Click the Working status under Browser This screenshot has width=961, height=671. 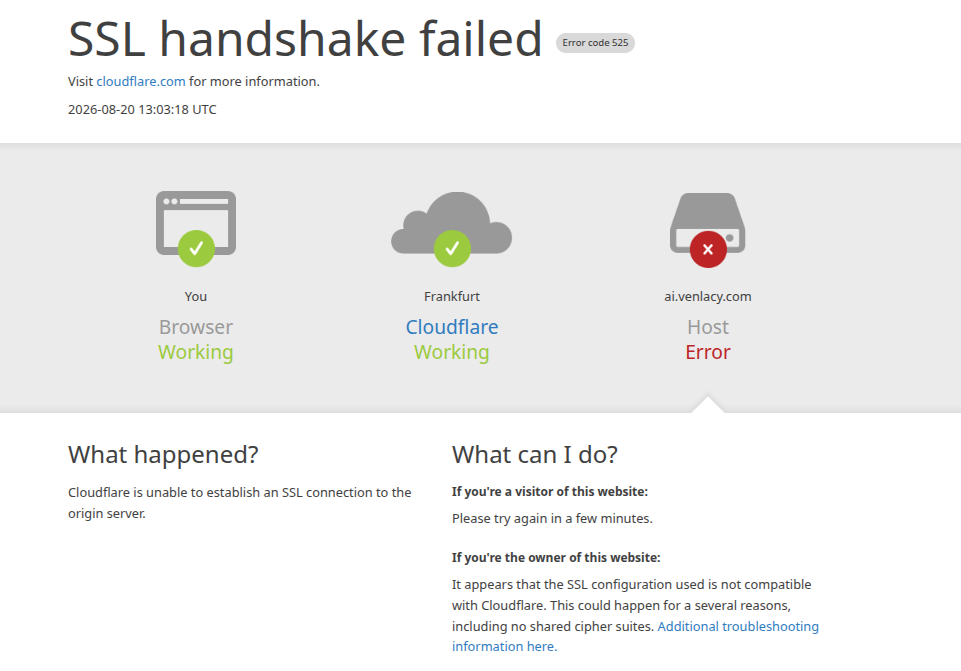(196, 352)
